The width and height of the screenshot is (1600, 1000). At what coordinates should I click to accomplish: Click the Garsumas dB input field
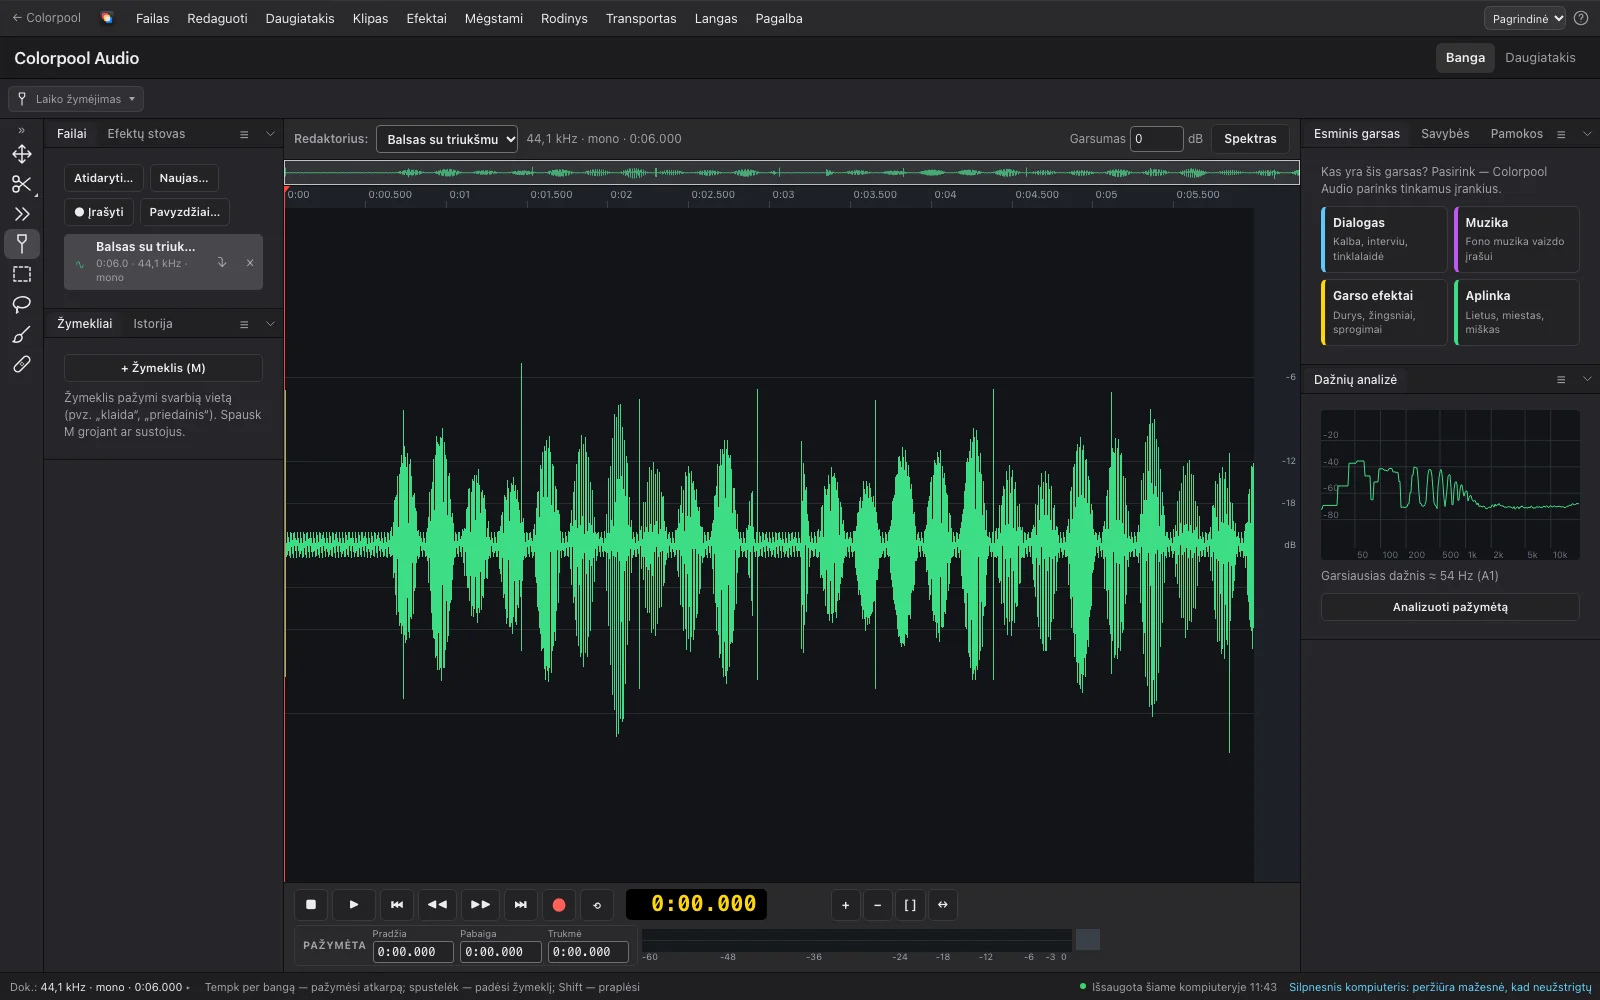point(1157,139)
